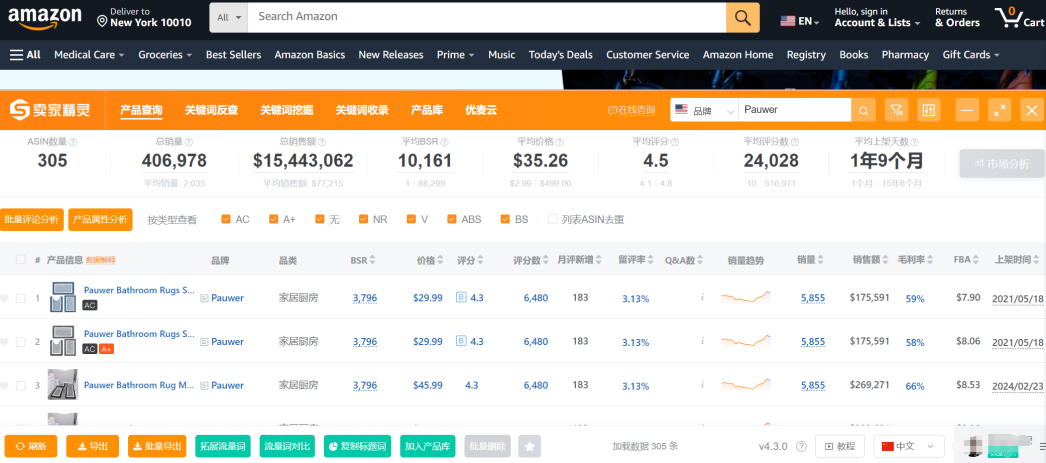Click the B badge in row 1 rating

[461, 298]
